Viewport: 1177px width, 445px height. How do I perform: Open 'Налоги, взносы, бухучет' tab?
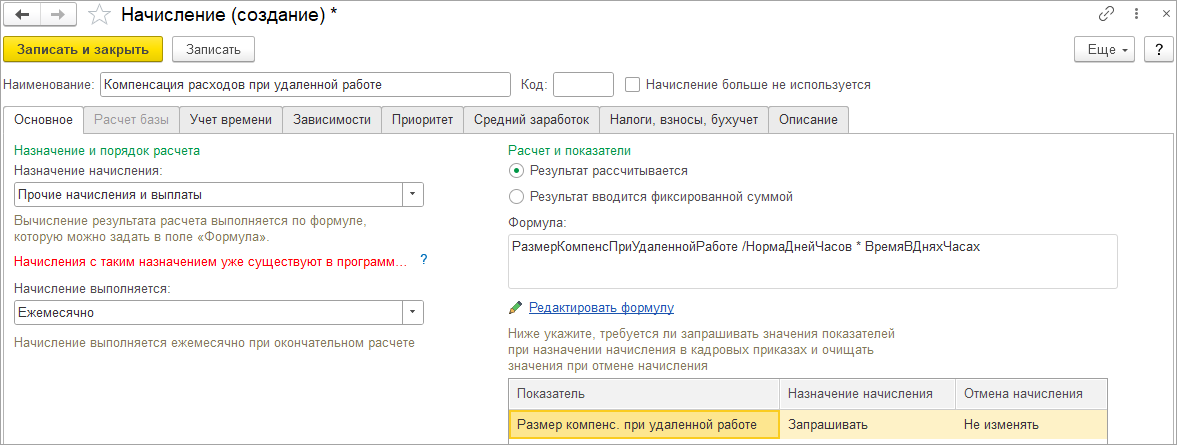684,119
